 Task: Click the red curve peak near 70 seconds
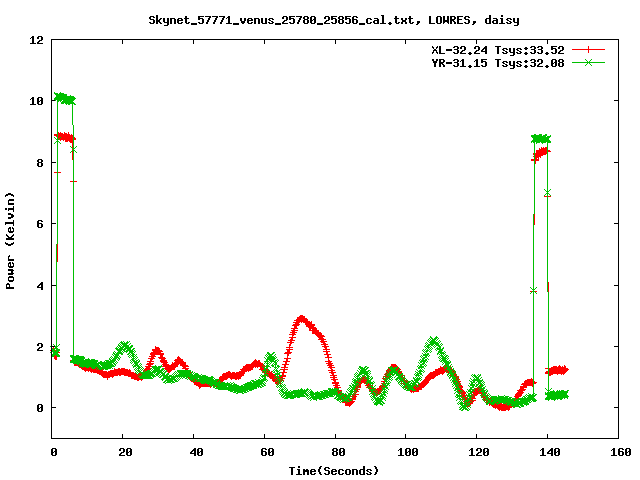pos(301,319)
